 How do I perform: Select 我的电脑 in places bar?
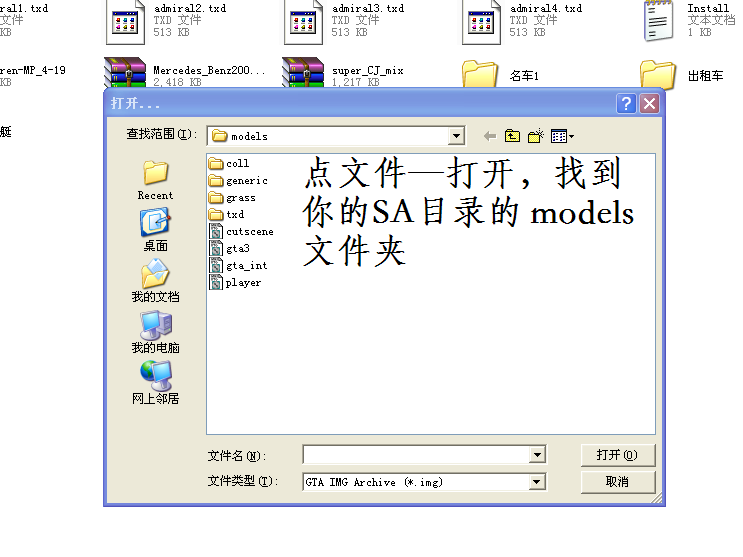[x=155, y=332]
